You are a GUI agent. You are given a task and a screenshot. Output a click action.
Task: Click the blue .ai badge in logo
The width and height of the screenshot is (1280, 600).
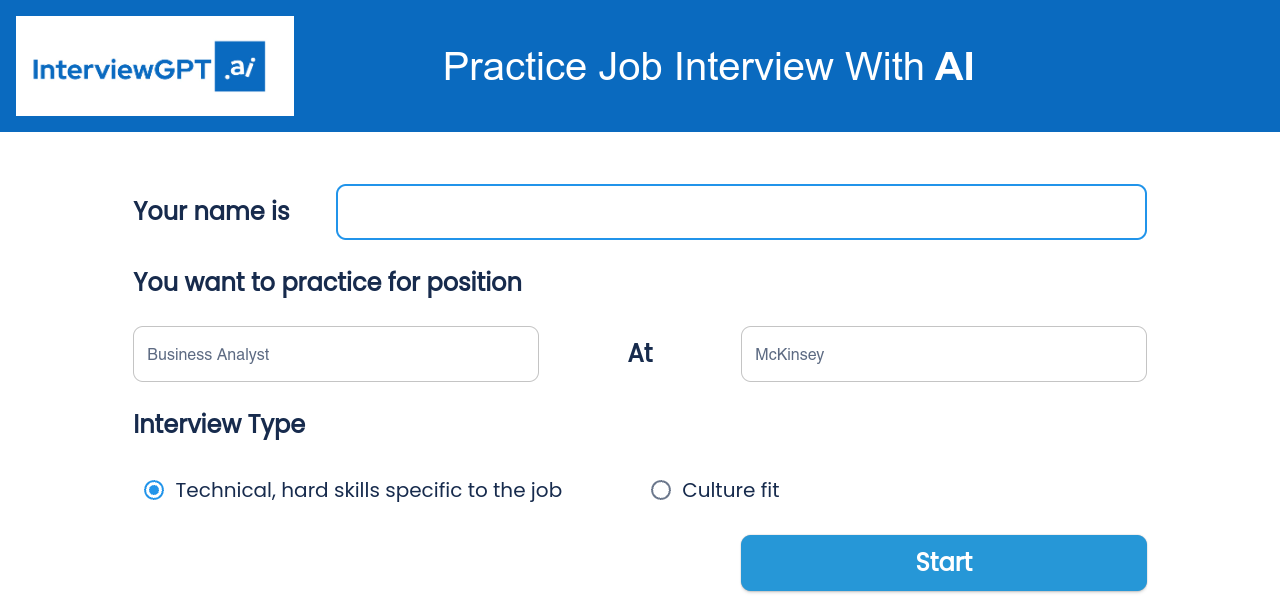[240, 66]
